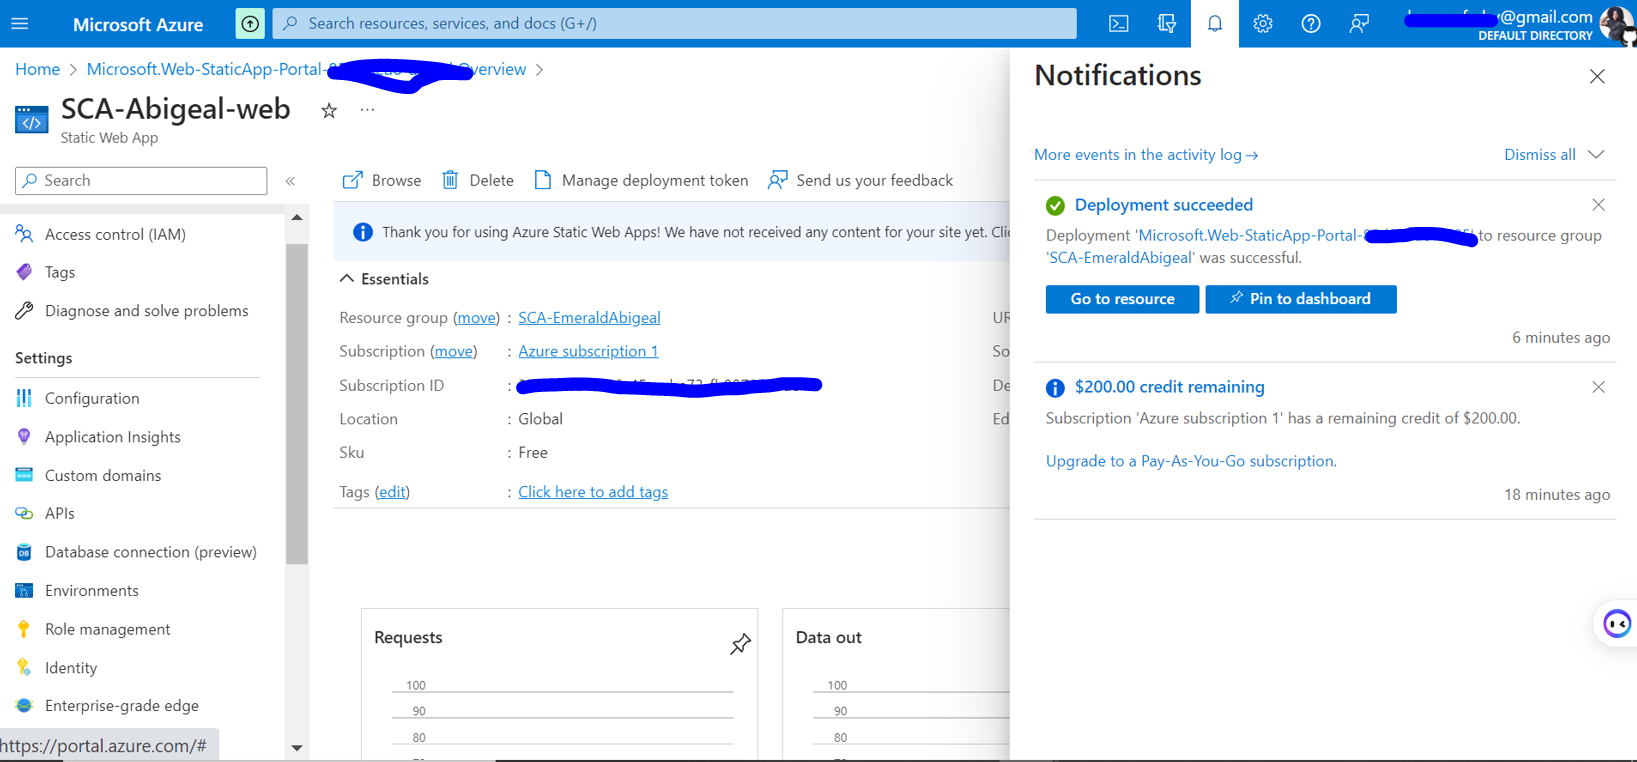Select Configuration from the sidebar
The height and width of the screenshot is (762, 1637).
click(x=92, y=398)
